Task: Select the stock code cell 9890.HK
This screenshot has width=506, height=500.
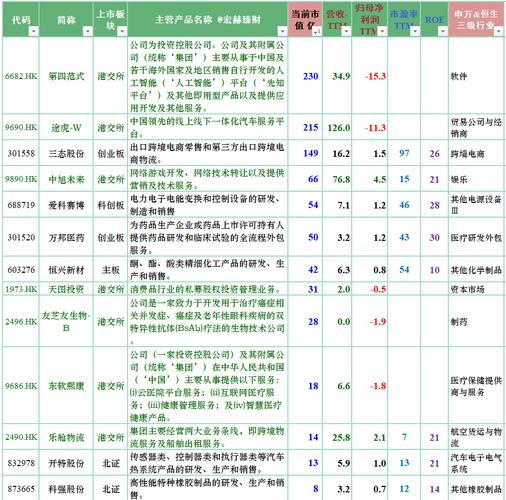Action: pyautogui.click(x=21, y=179)
